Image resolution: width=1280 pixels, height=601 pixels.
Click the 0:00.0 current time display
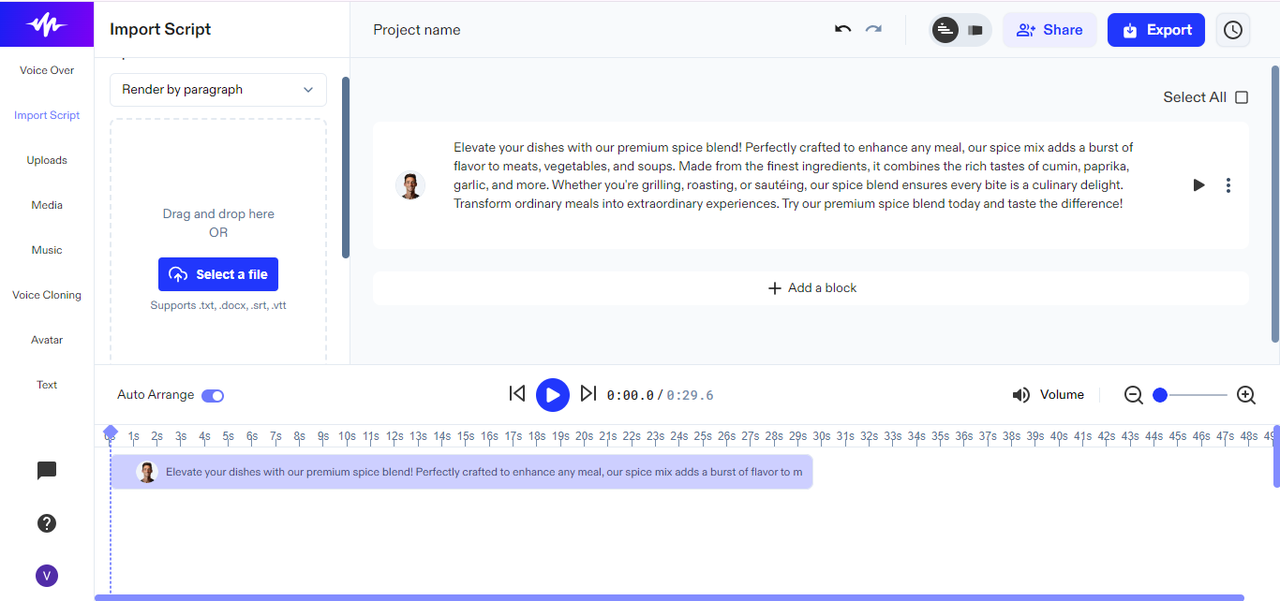point(630,395)
